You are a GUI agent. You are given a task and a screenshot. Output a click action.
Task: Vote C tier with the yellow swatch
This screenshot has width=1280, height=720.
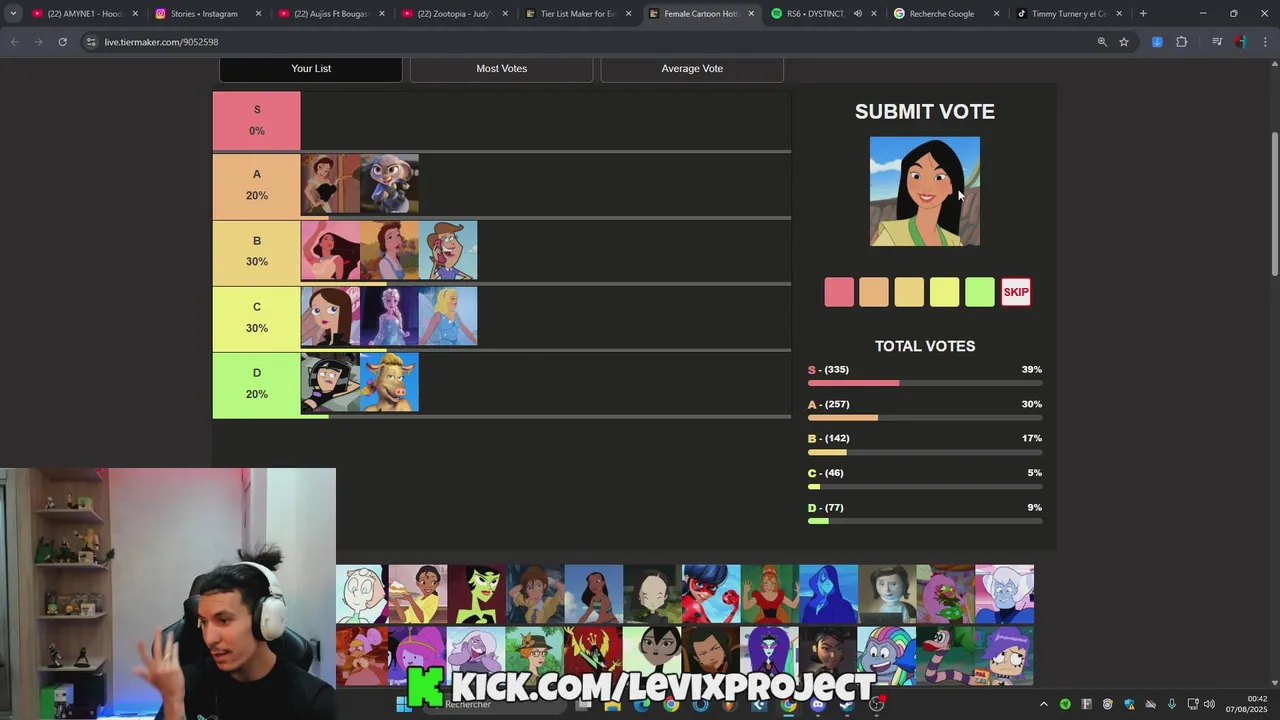coord(945,292)
